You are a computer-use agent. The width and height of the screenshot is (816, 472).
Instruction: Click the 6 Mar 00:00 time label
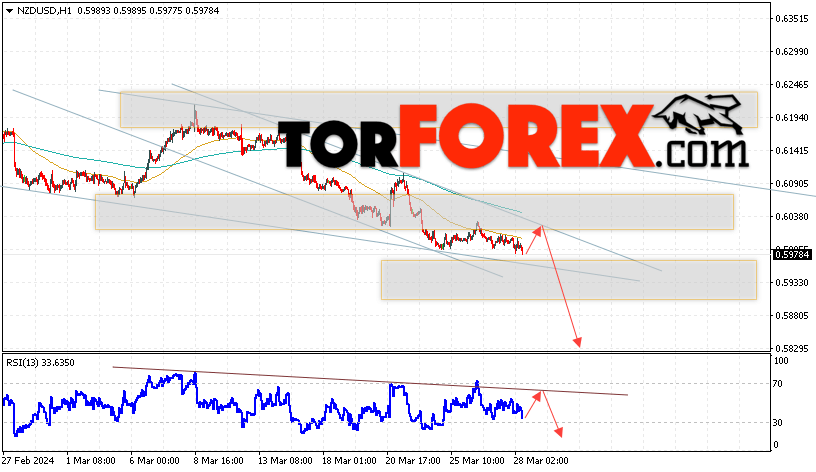click(x=155, y=461)
